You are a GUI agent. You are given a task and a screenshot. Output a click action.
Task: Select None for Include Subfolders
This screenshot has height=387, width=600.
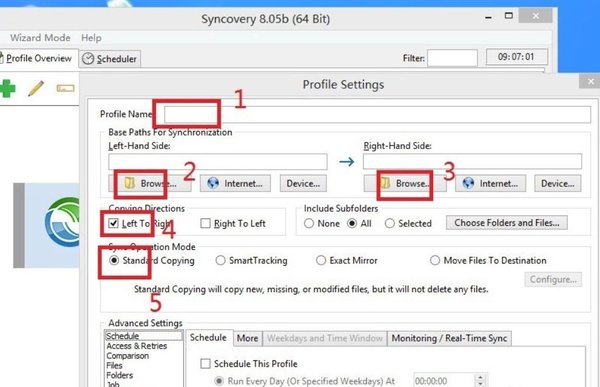point(309,223)
